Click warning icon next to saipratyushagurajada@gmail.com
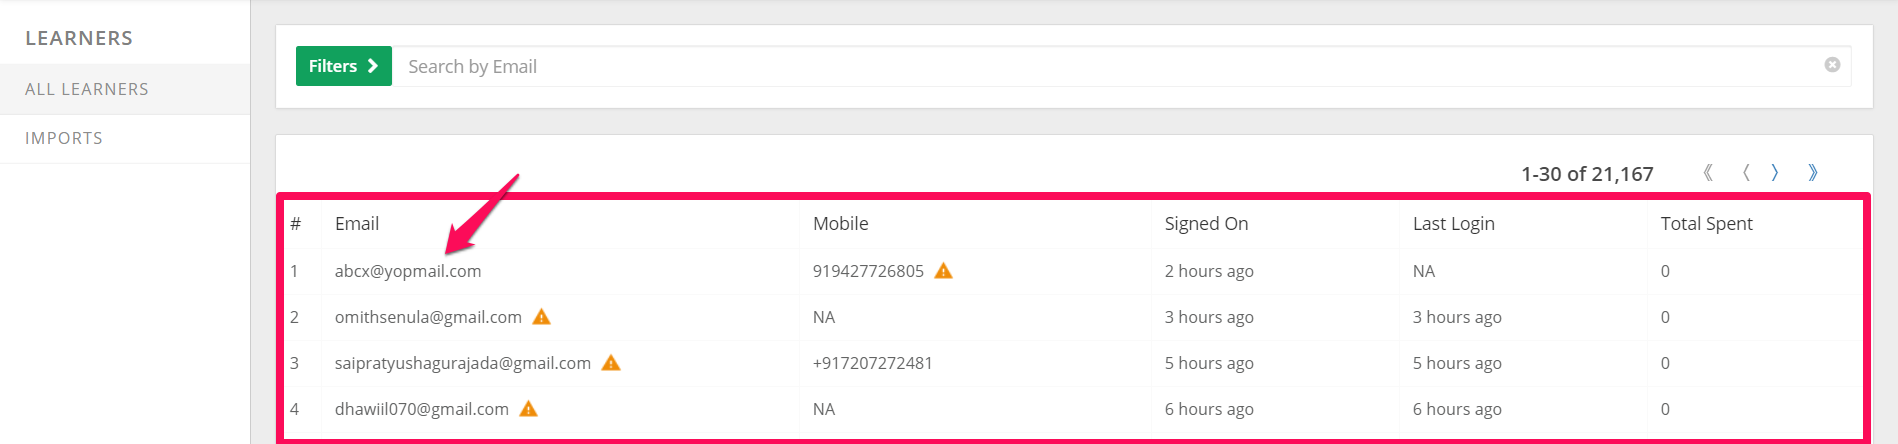1898x444 pixels. coord(611,362)
